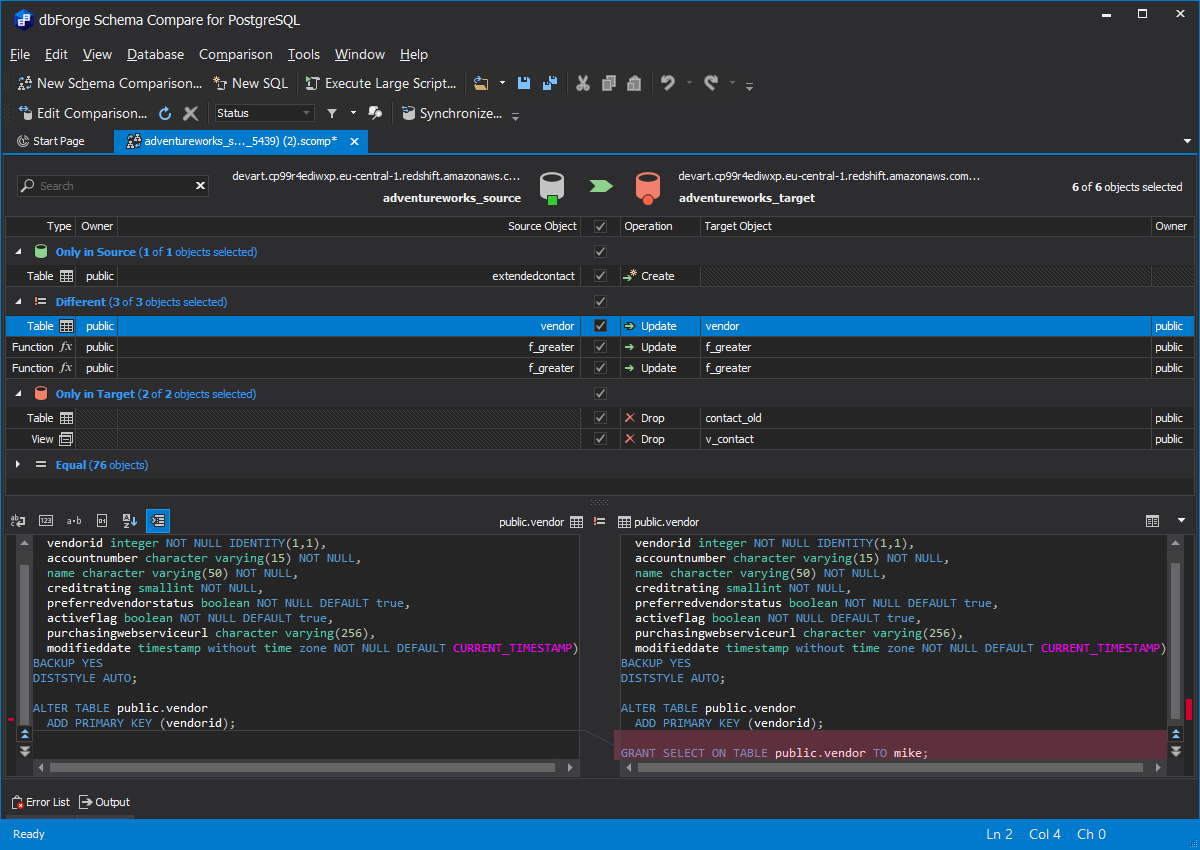The height and width of the screenshot is (850, 1200).
Task: Expand the Equal (76 objects) group
Action: click(x=17, y=464)
